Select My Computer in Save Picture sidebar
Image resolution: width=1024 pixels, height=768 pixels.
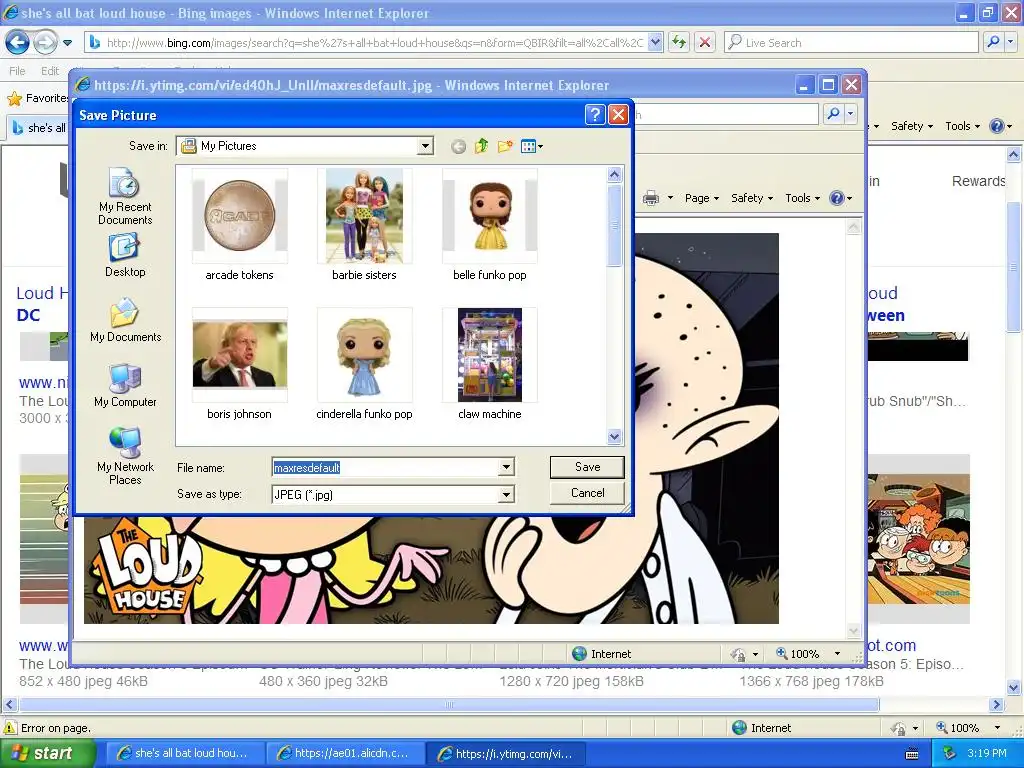pos(125,385)
